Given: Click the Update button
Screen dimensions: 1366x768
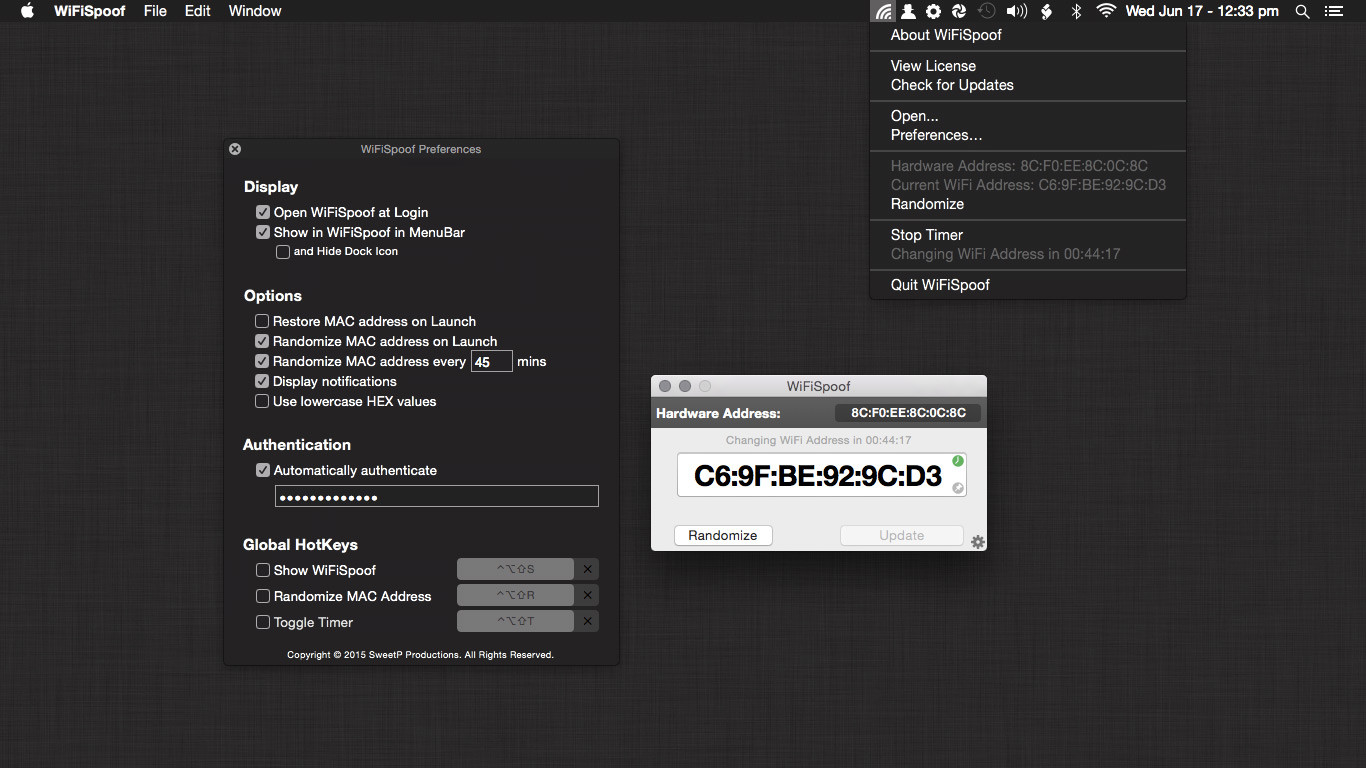Looking at the screenshot, I should point(902,536).
